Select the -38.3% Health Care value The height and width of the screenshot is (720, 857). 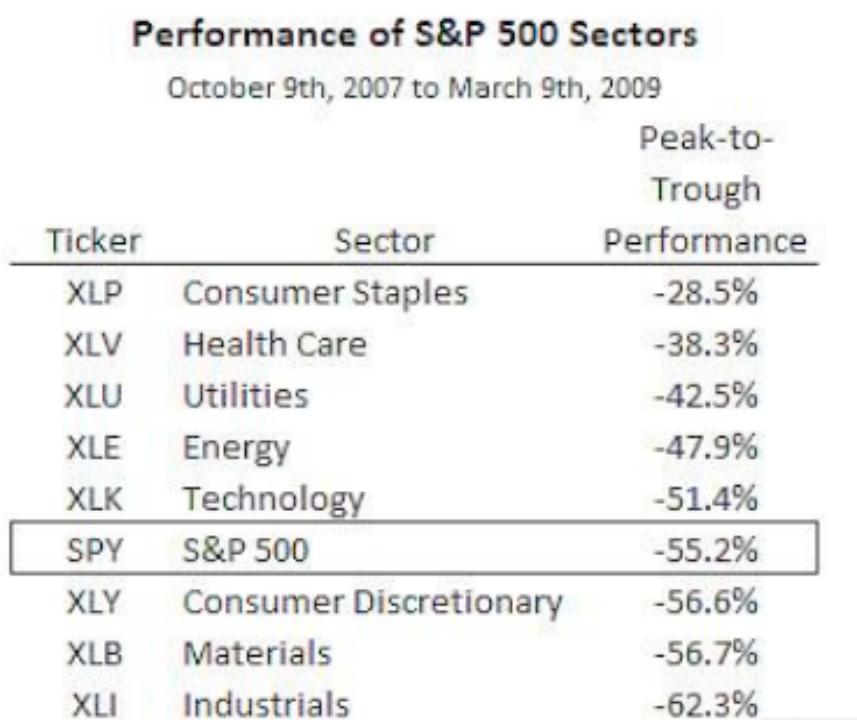(x=706, y=344)
